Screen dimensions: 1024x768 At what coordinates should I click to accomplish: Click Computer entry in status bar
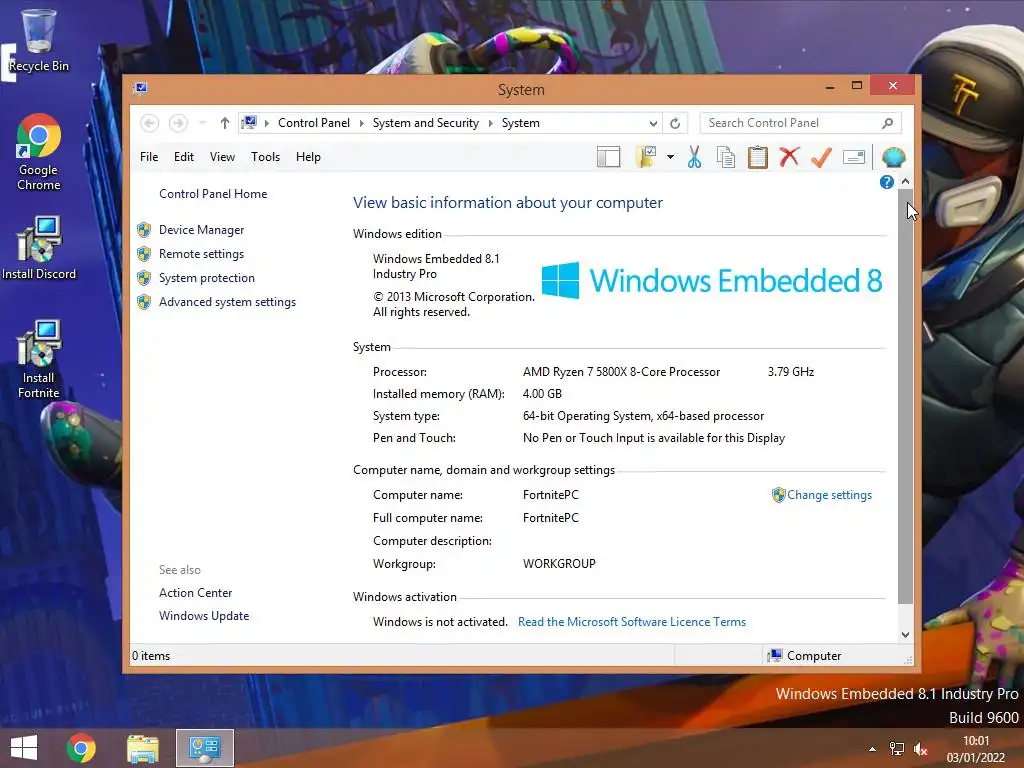(805, 656)
